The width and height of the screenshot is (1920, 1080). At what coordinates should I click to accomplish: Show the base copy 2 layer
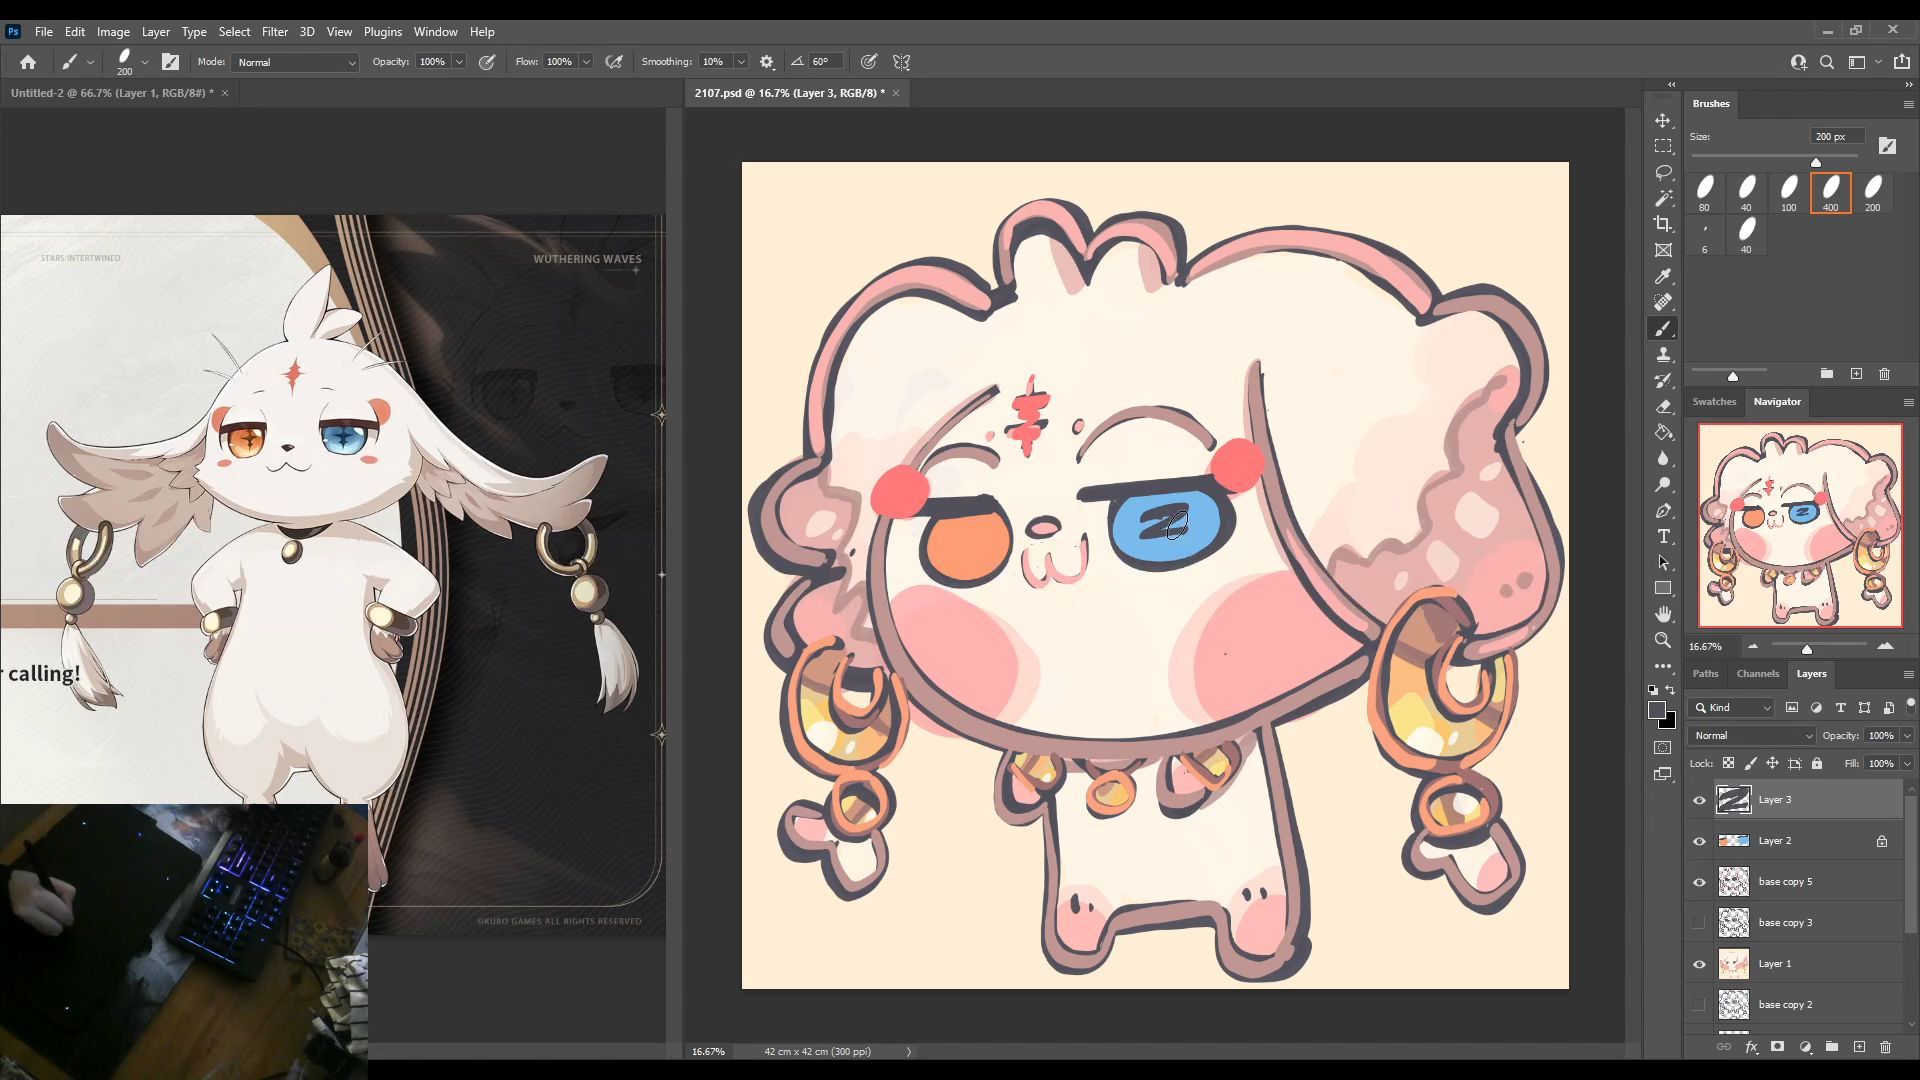1699,1005
